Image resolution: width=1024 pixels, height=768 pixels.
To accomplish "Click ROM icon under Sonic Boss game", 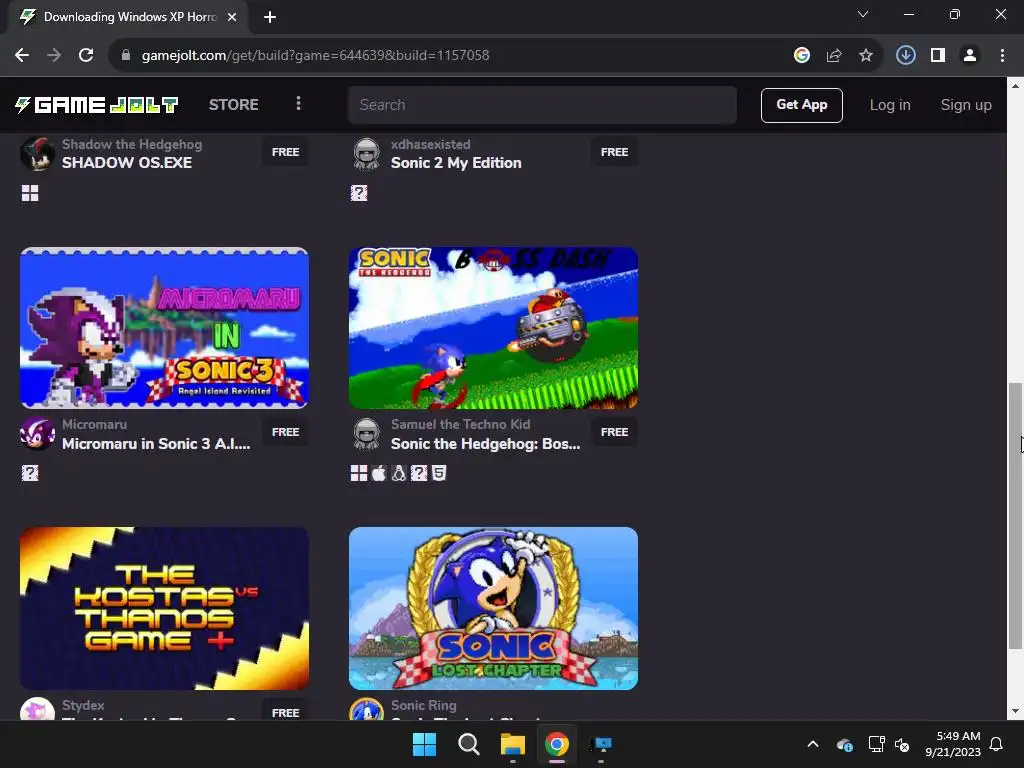I will pos(419,473).
